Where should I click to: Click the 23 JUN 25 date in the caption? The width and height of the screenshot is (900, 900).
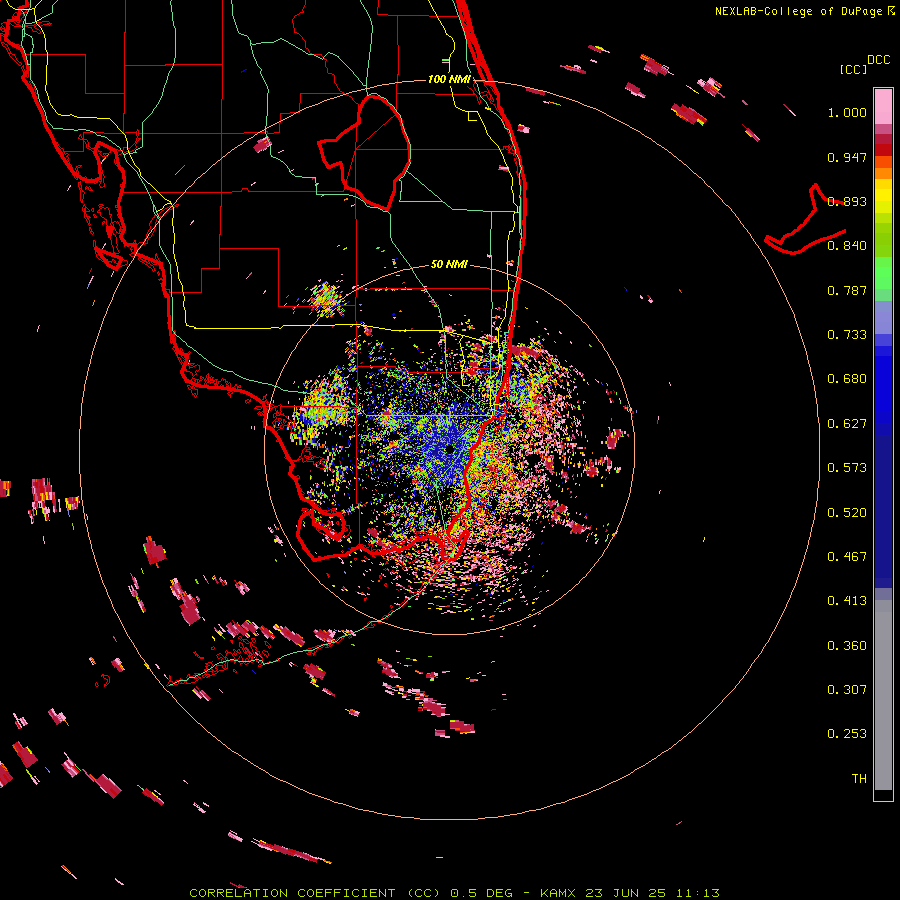coord(625,893)
